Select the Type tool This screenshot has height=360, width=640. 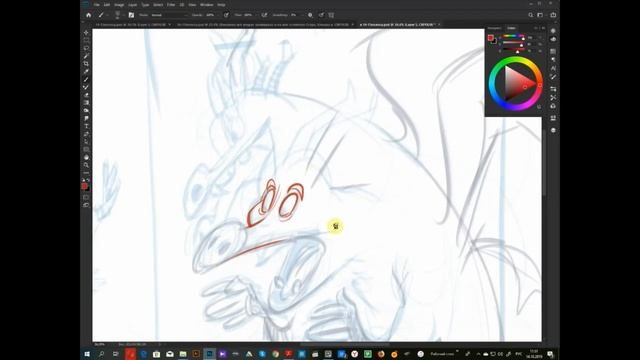pos(86,126)
